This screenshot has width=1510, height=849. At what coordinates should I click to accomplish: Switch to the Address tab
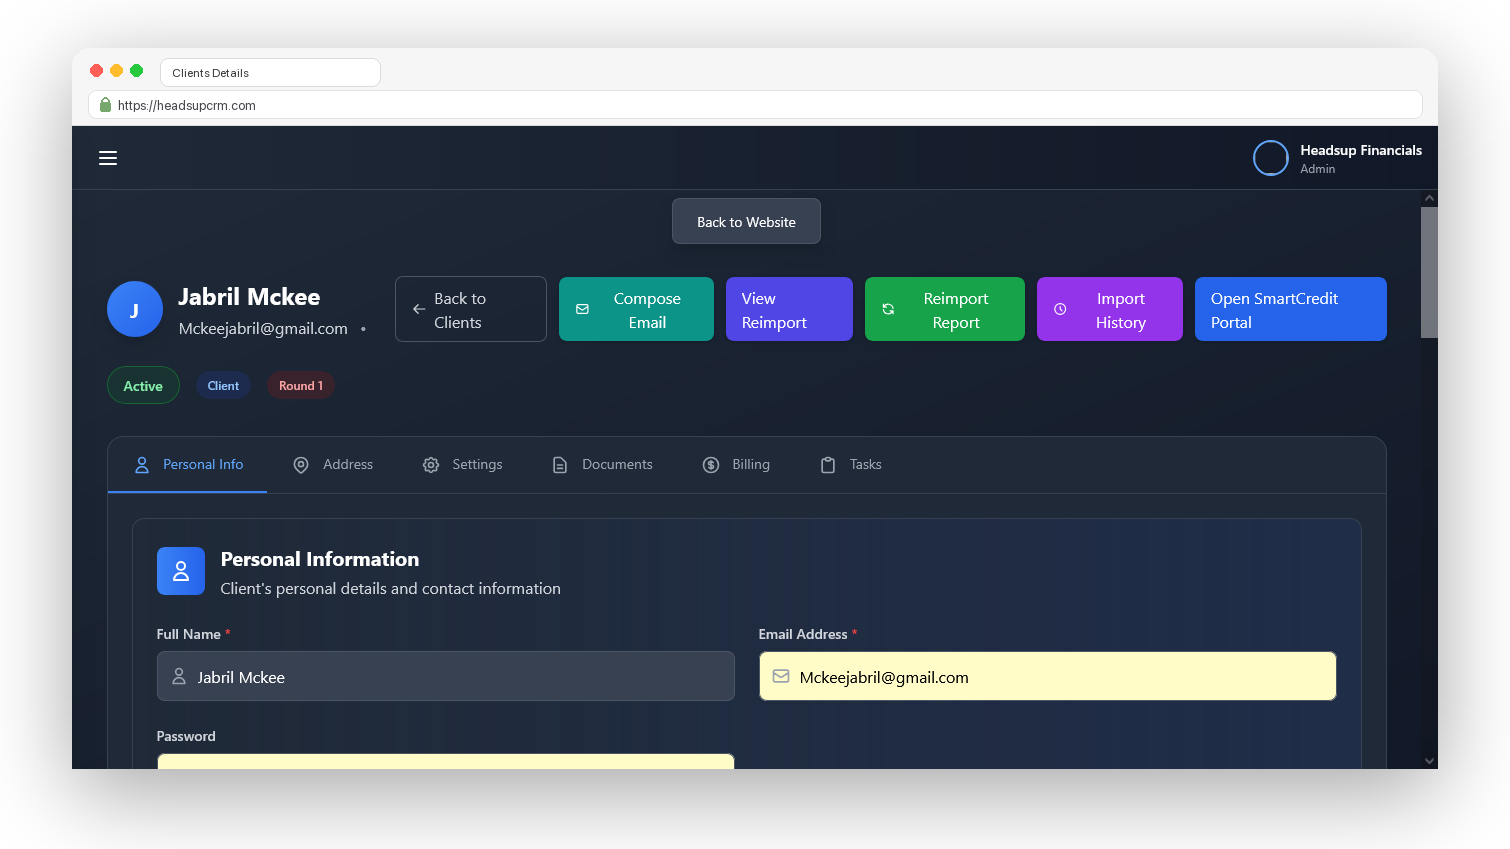333,465
